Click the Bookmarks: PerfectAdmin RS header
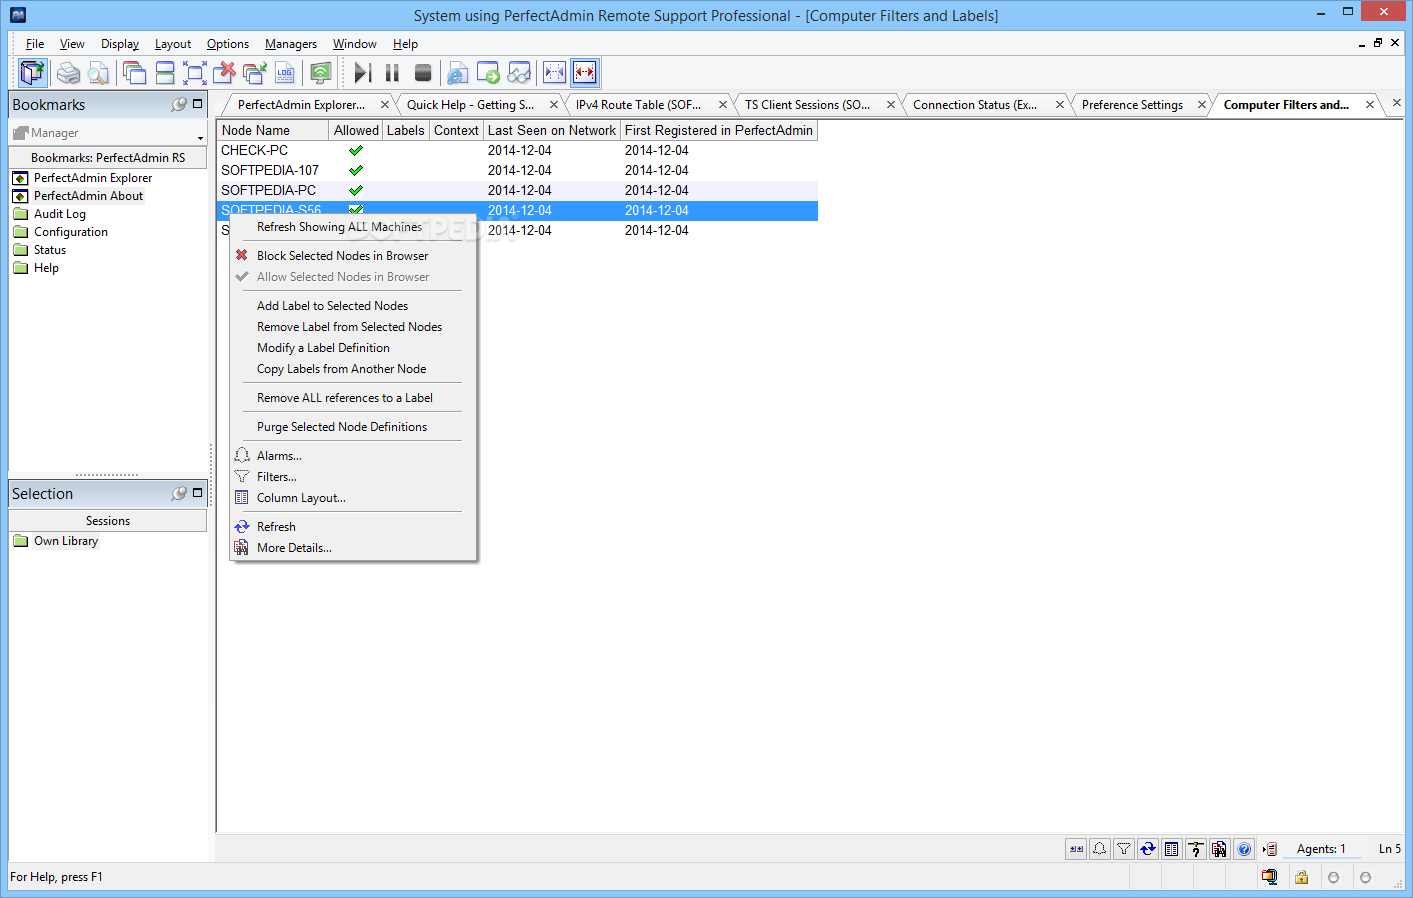Viewport: 1413px width, 898px height. pos(108,158)
